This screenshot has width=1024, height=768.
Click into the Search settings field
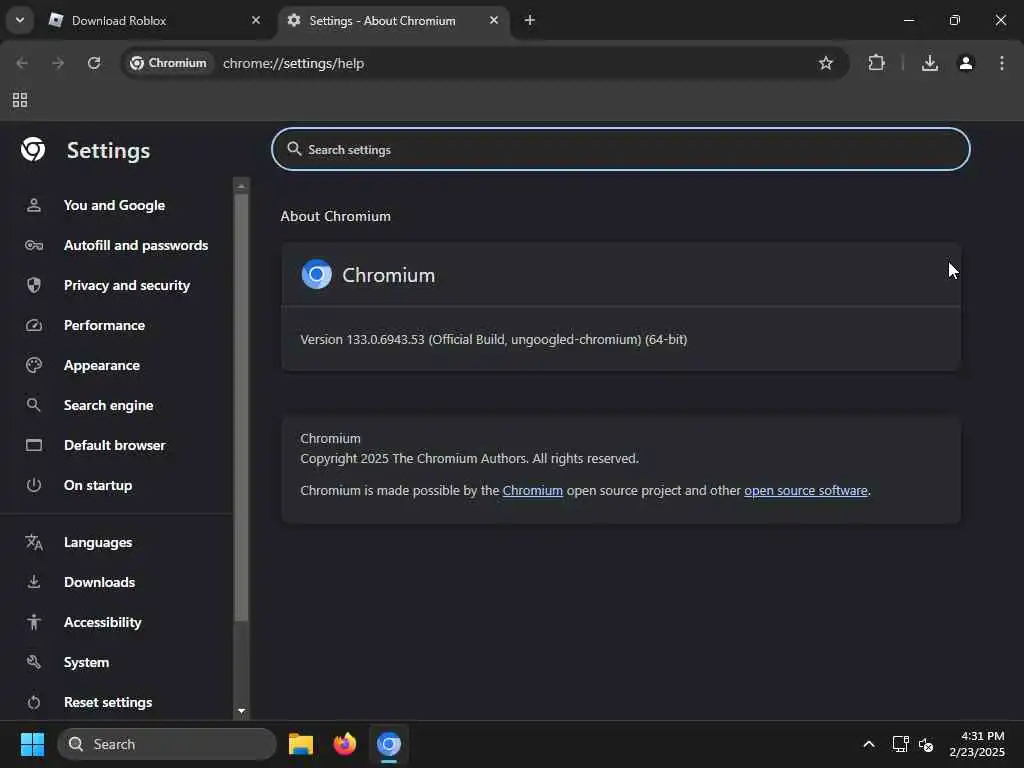[620, 150]
